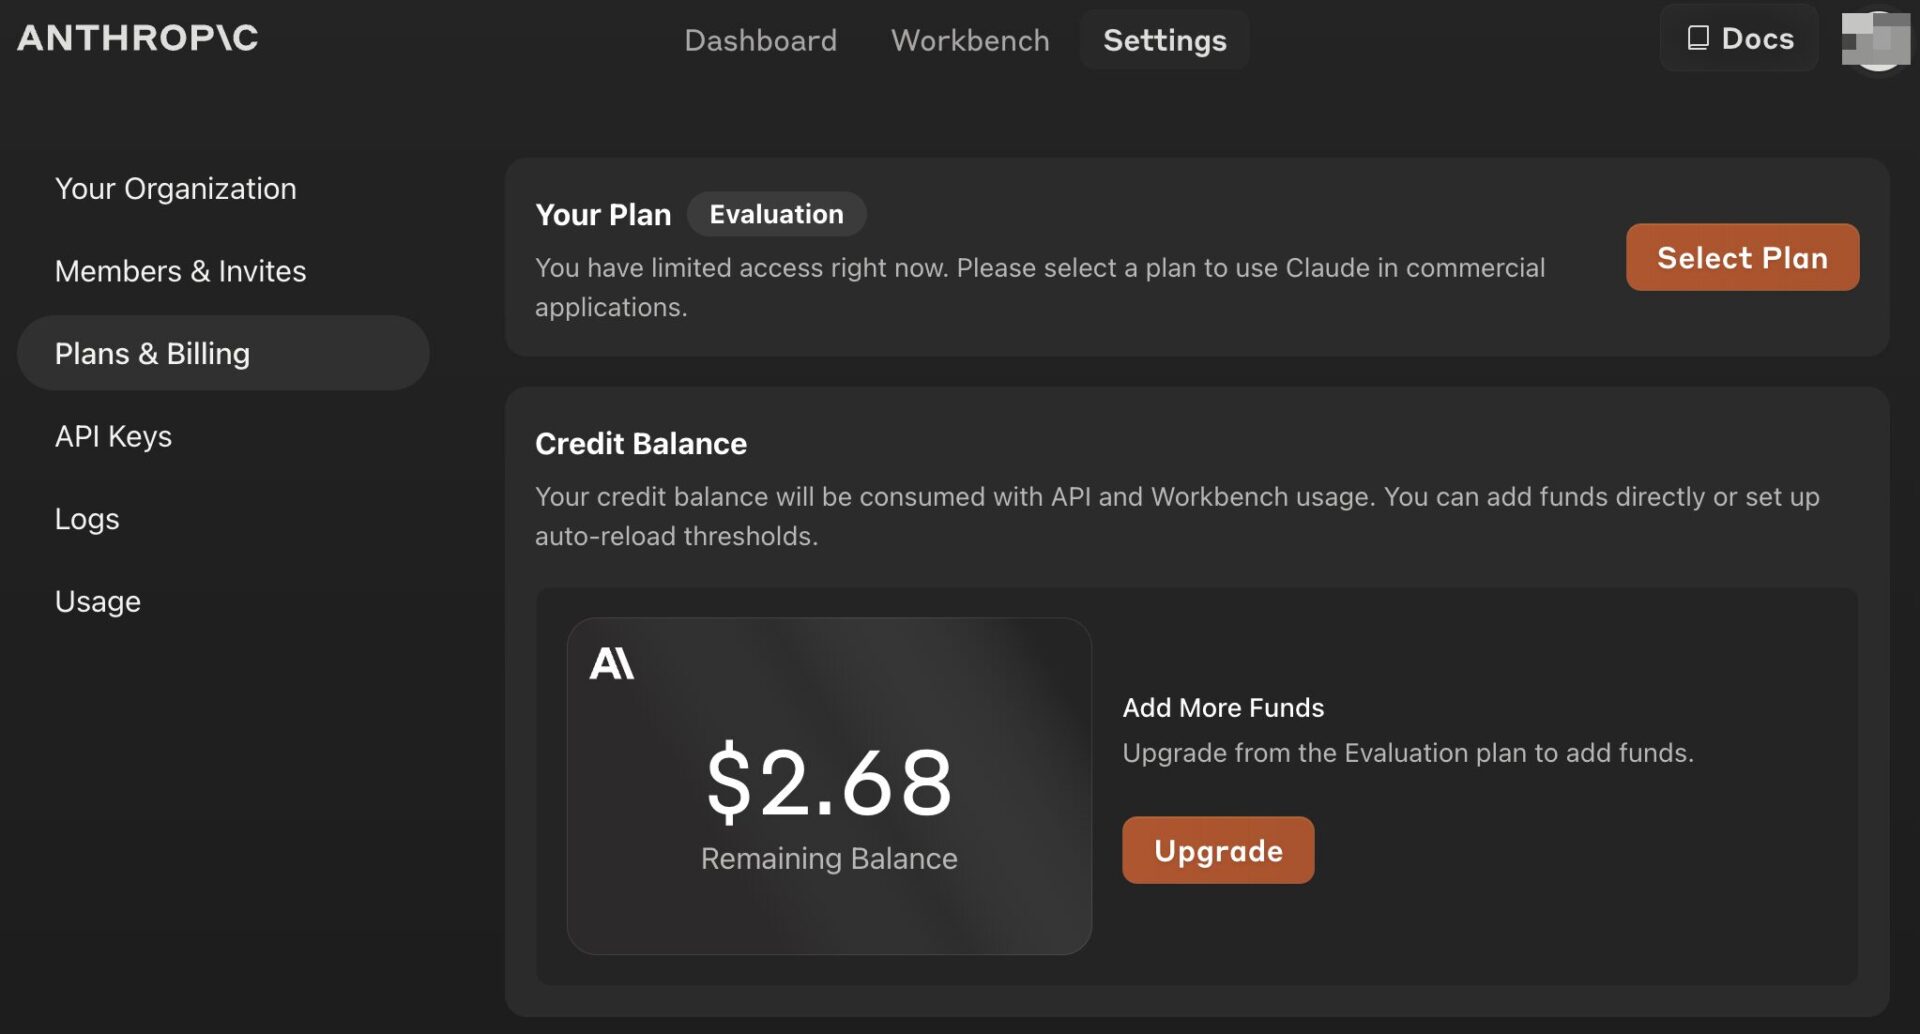This screenshot has height=1034, width=1920.
Task: Open Your Organization settings
Action: (175, 188)
